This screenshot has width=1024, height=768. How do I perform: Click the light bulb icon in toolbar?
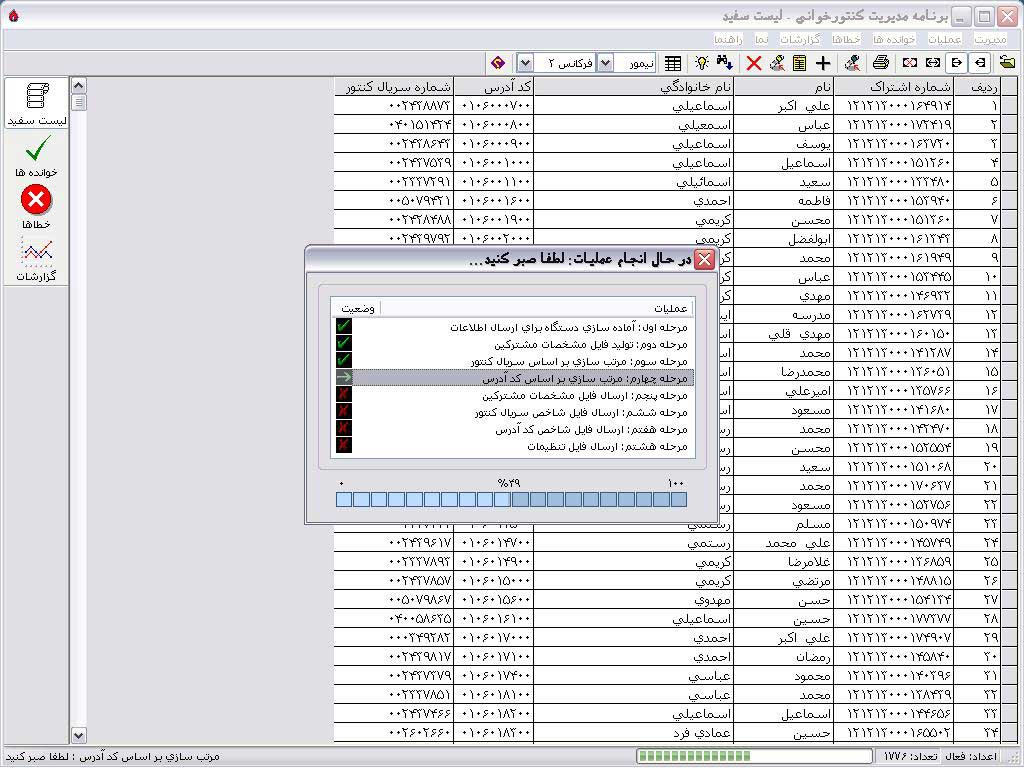[702, 63]
